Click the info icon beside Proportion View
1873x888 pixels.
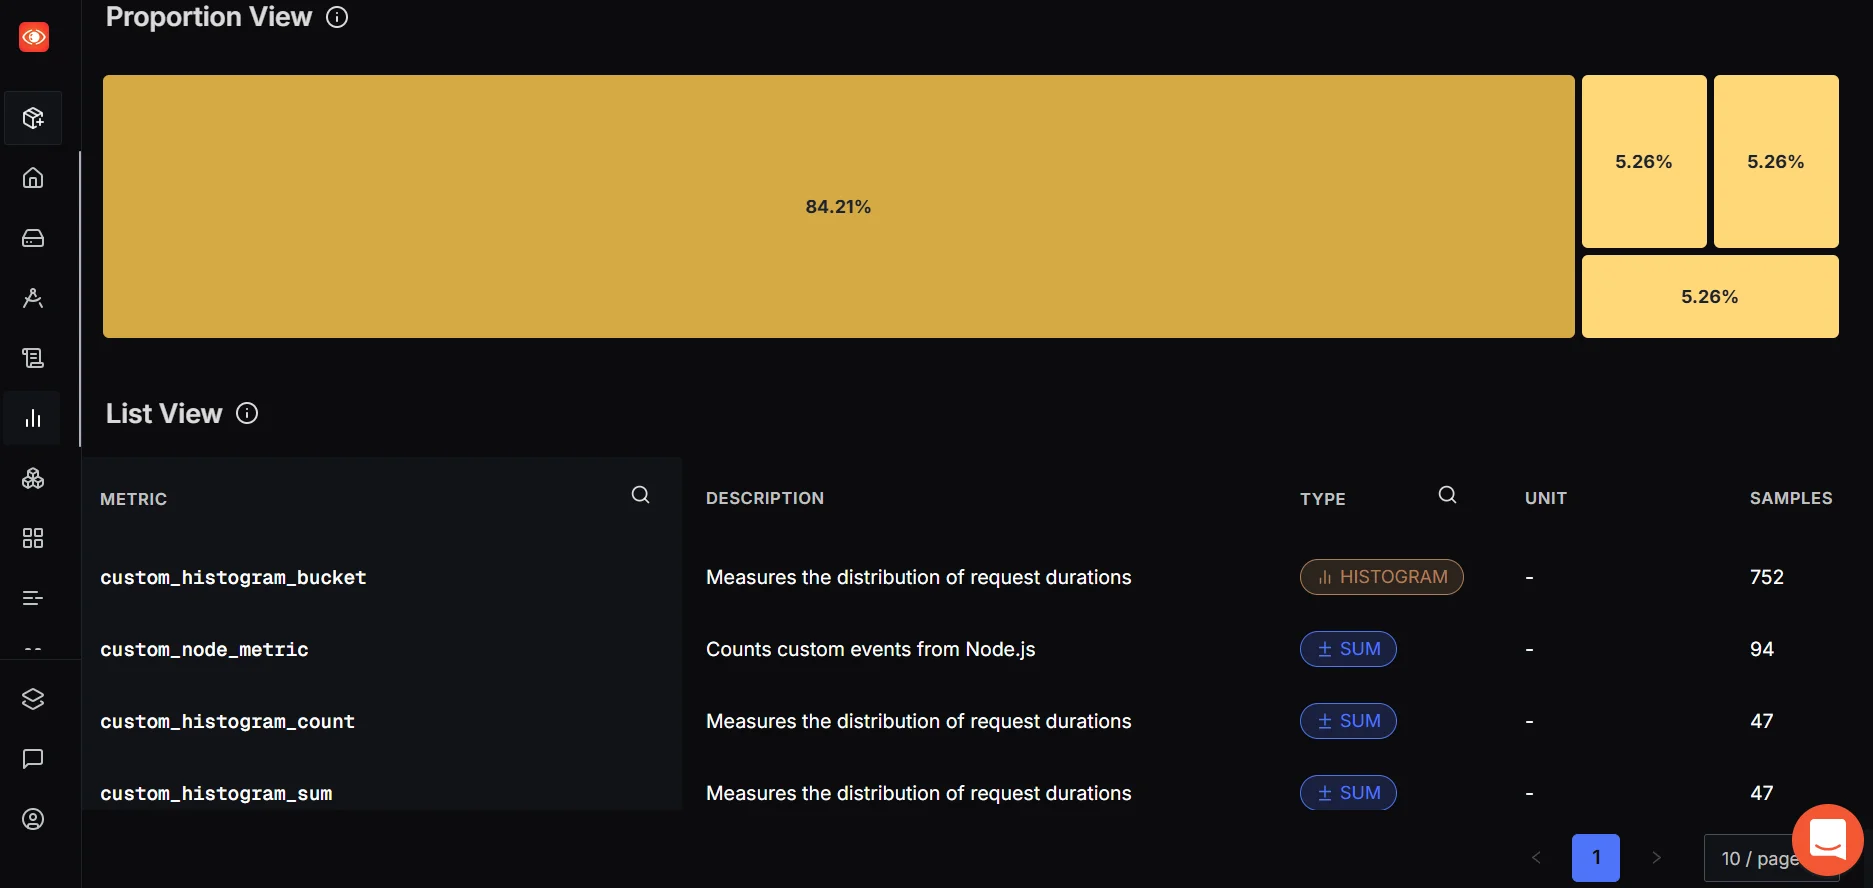point(337,17)
